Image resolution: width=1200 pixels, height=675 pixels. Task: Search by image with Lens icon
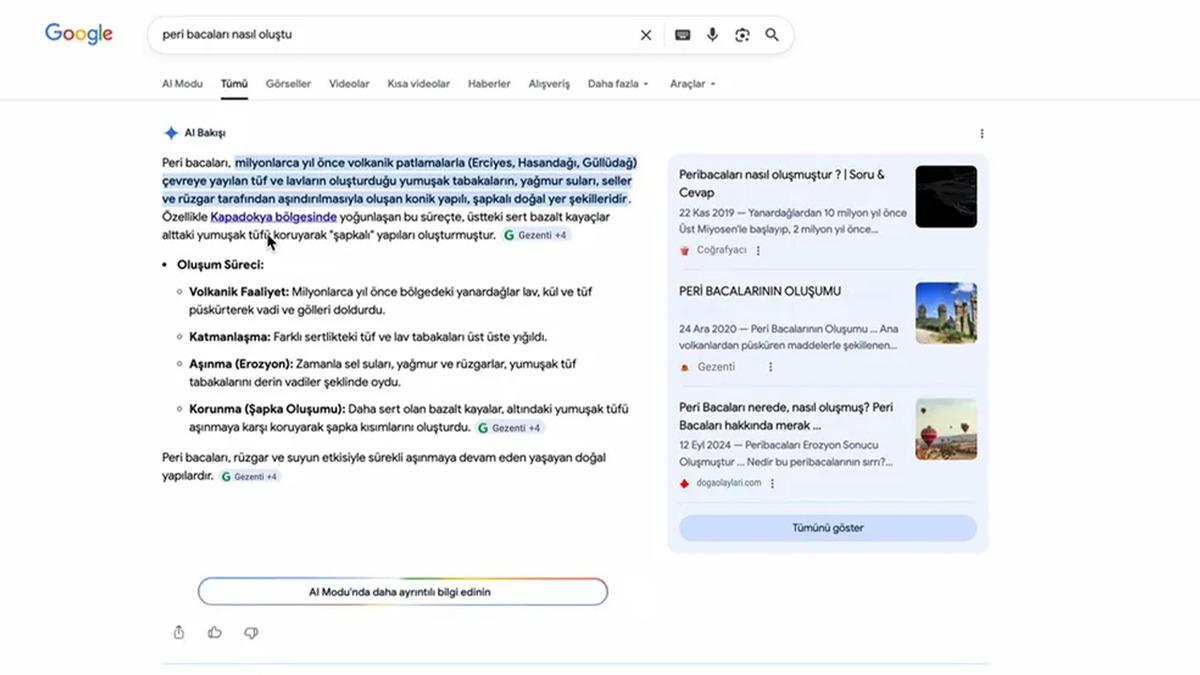742,35
